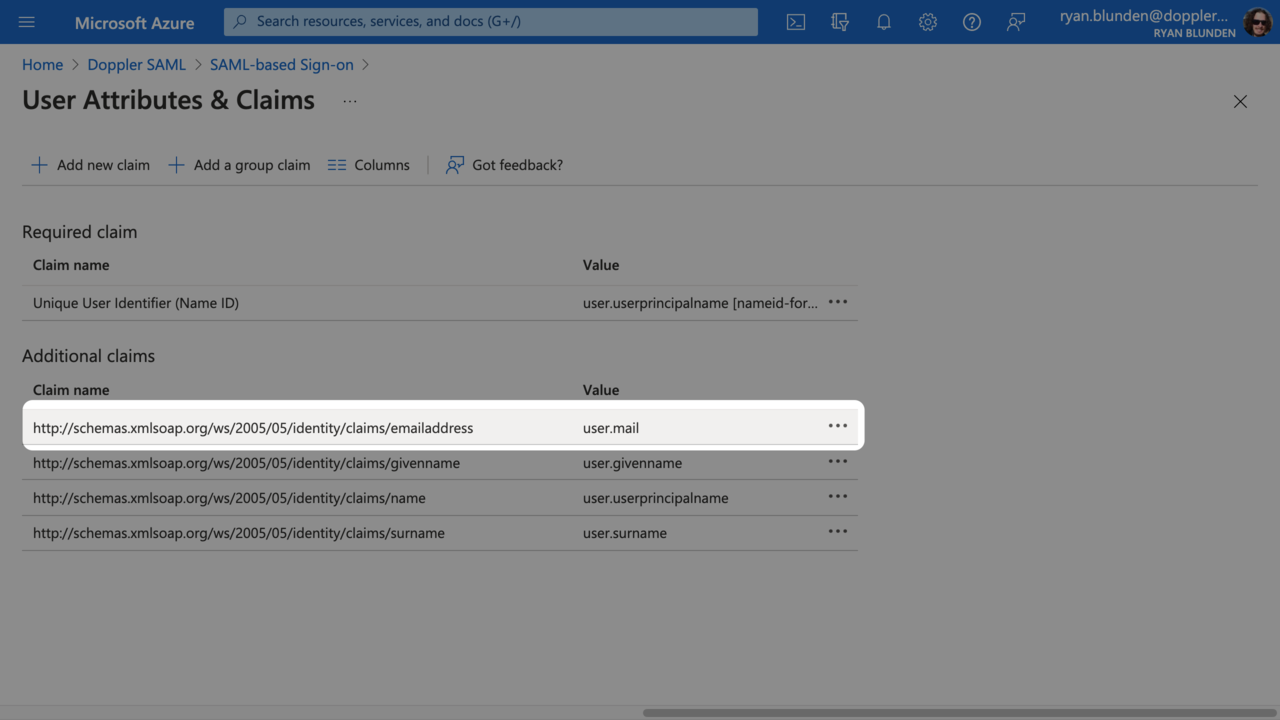Click the top bar Feedback icon
1280x720 pixels.
click(1016, 22)
